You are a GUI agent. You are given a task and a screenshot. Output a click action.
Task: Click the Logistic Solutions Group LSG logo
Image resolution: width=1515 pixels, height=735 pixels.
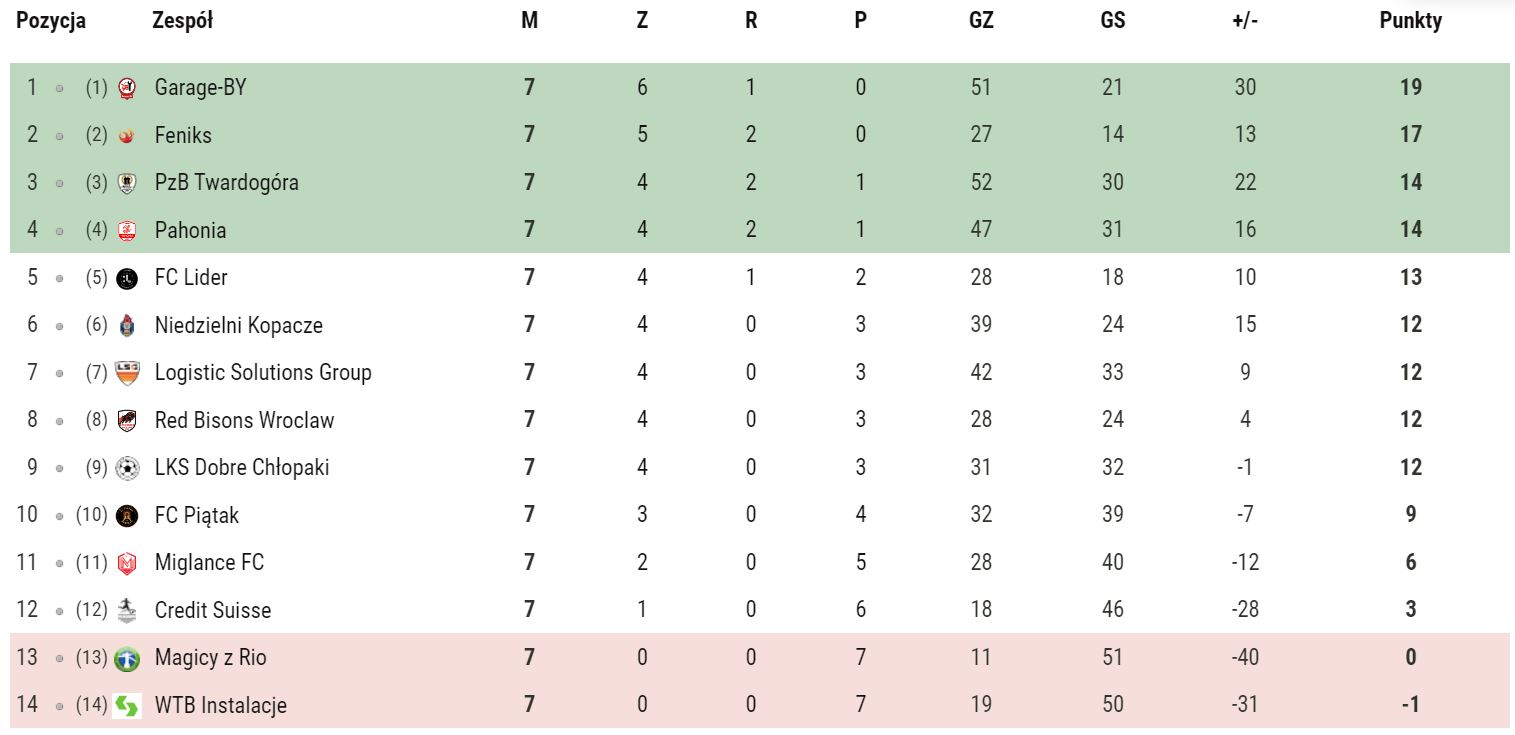click(x=127, y=373)
